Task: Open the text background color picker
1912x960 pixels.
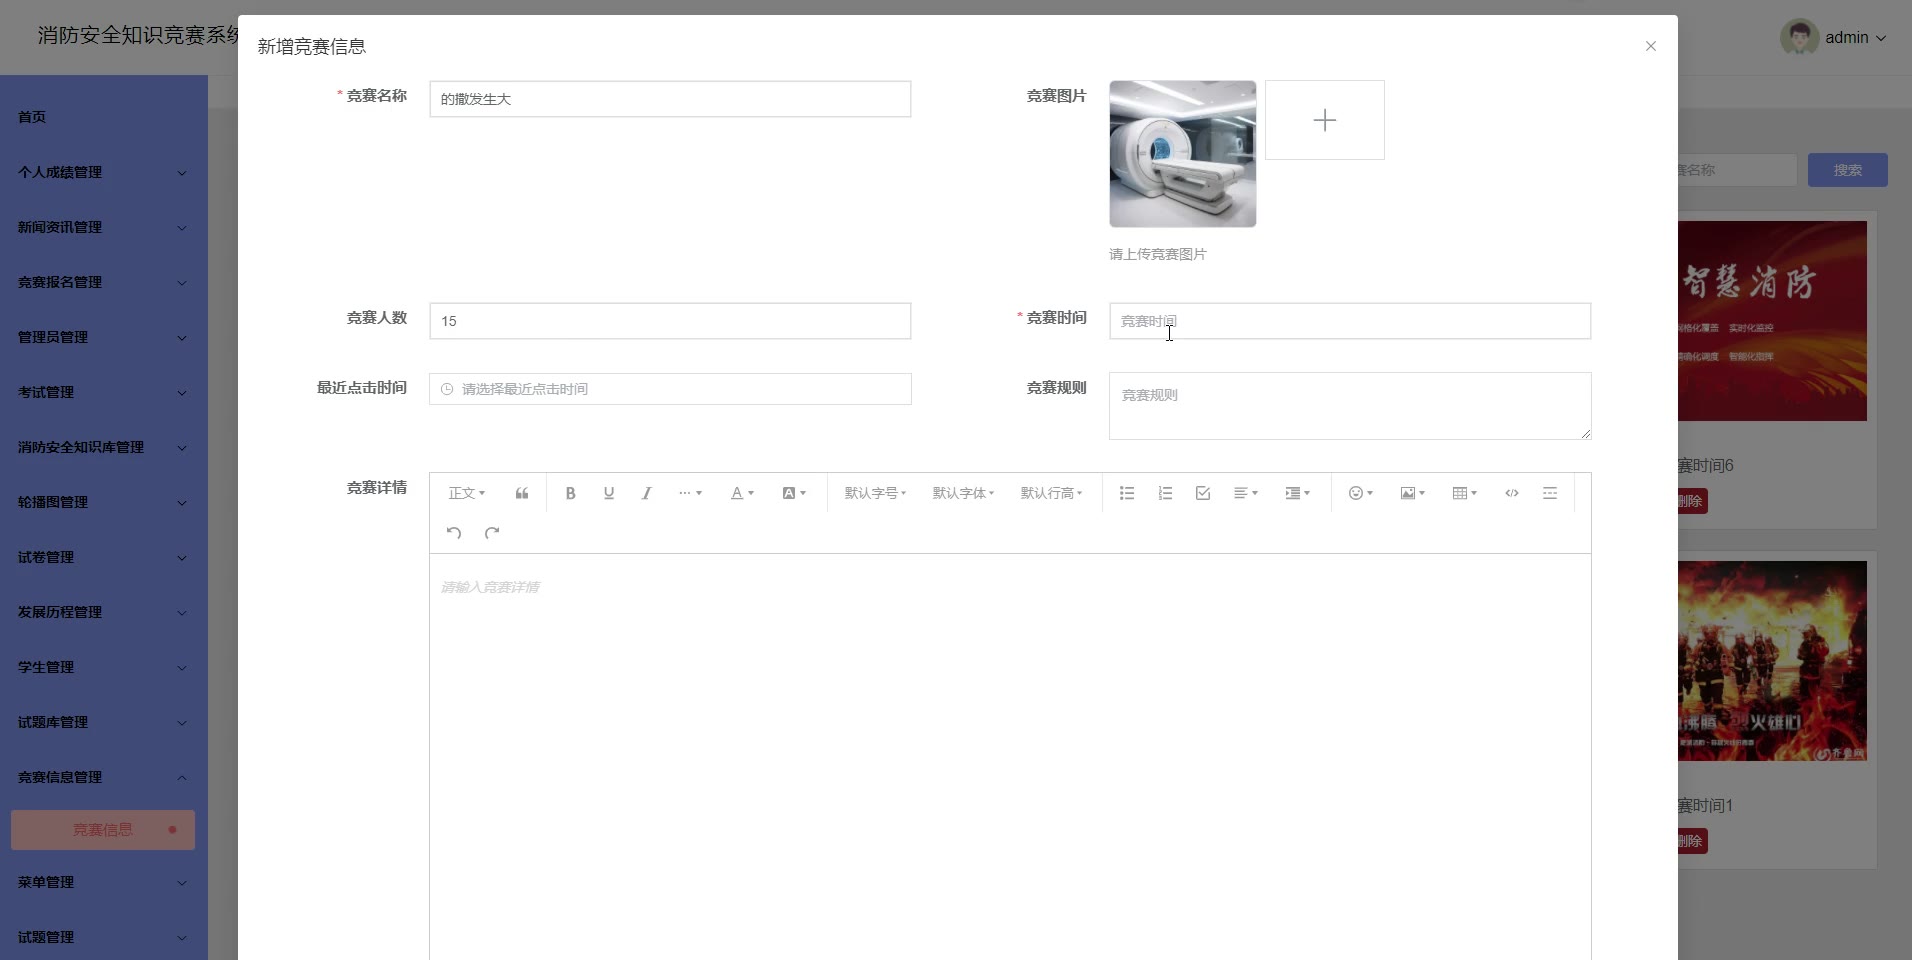Action: point(794,493)
